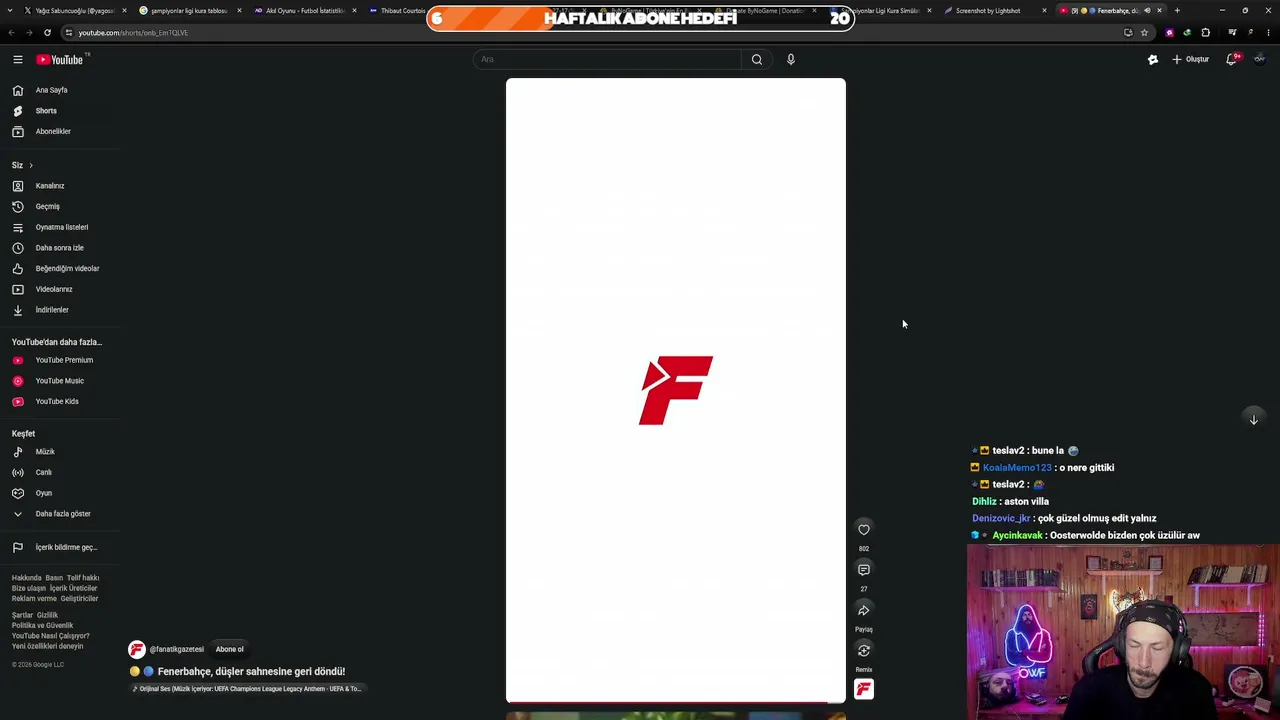1280x720 pixels.
Task: Switch to şampiyonlar ligi kura tablosu tab
Action: click(189, 10)
